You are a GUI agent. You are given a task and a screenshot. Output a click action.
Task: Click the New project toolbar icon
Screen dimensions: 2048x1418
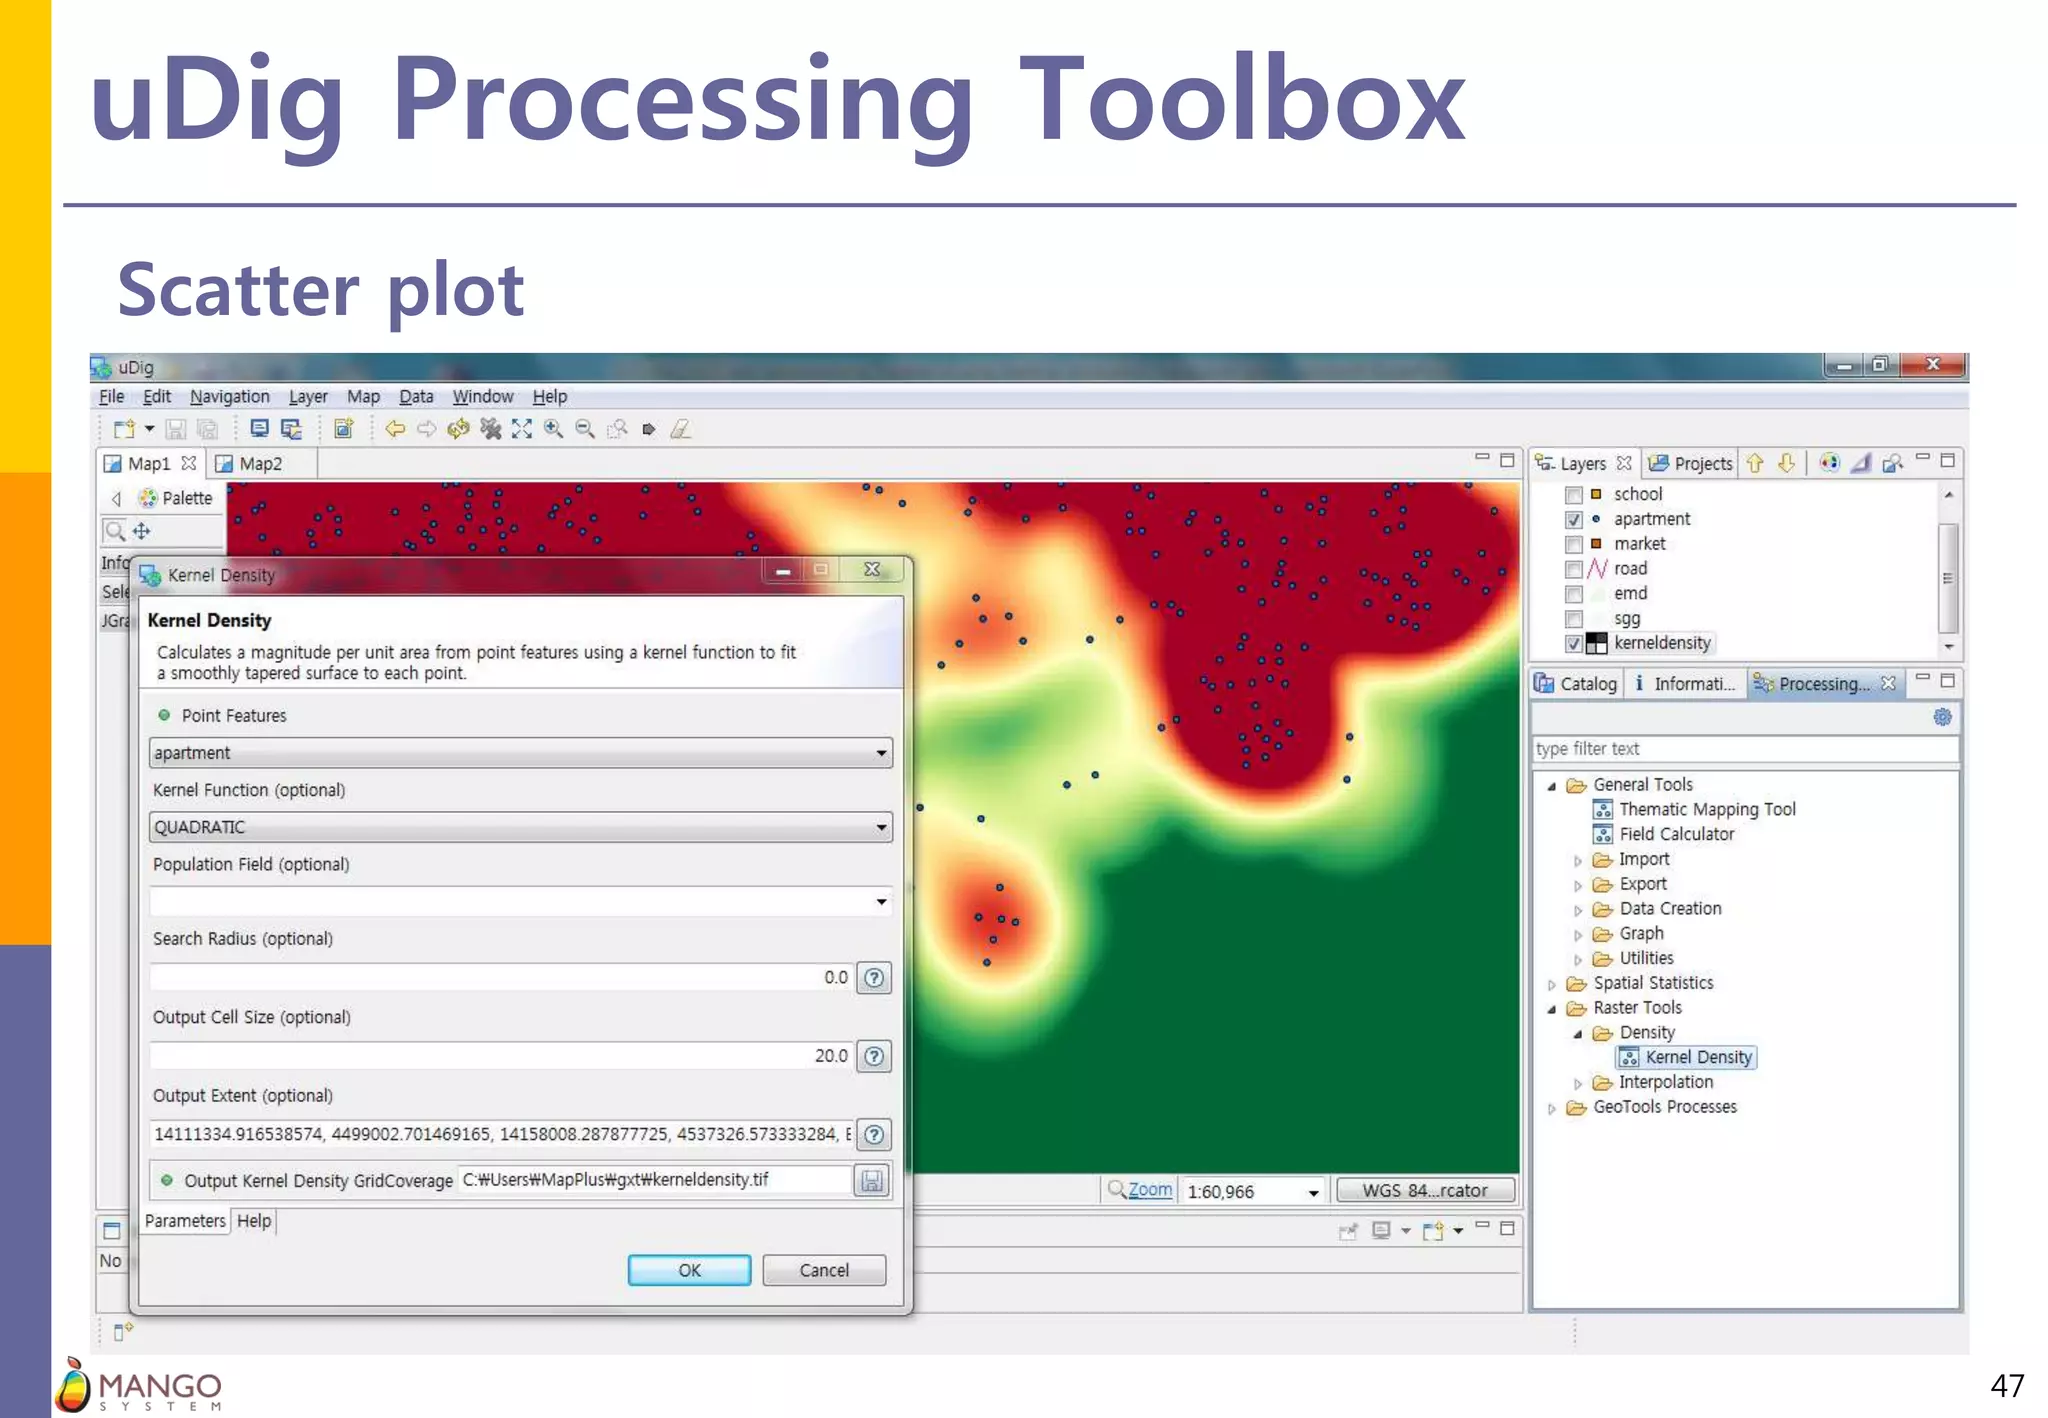pos(124,430)
